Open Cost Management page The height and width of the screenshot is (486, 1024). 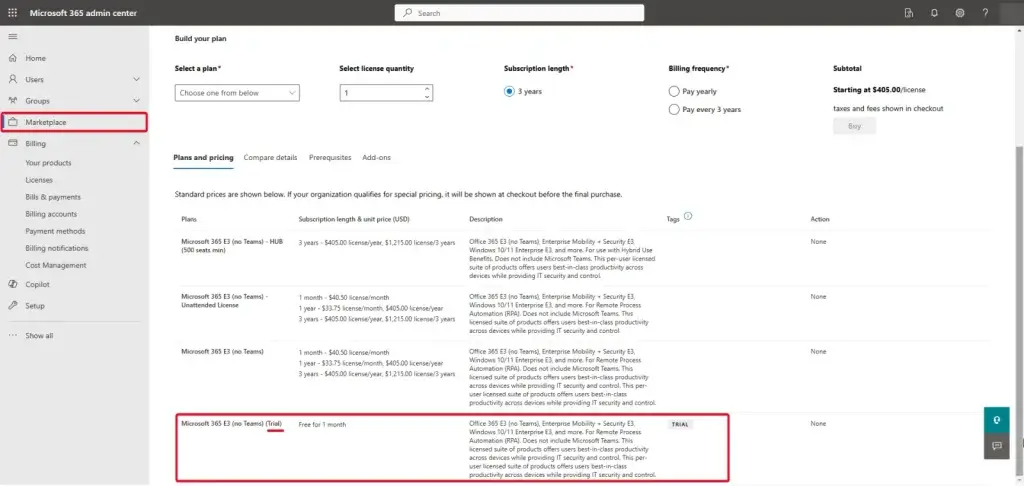(x=56, y=265)
